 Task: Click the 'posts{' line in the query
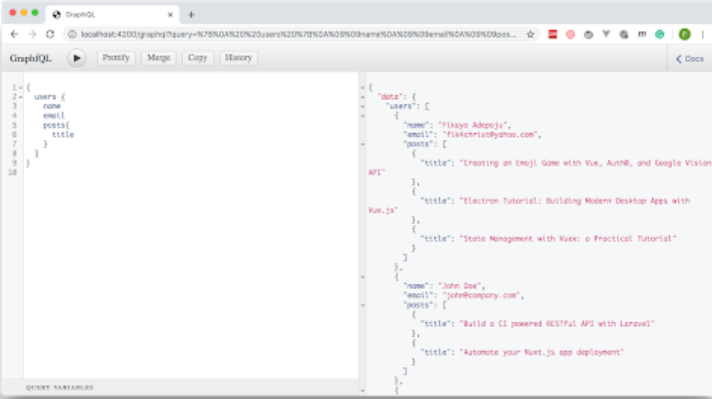[x=56, y=125]
